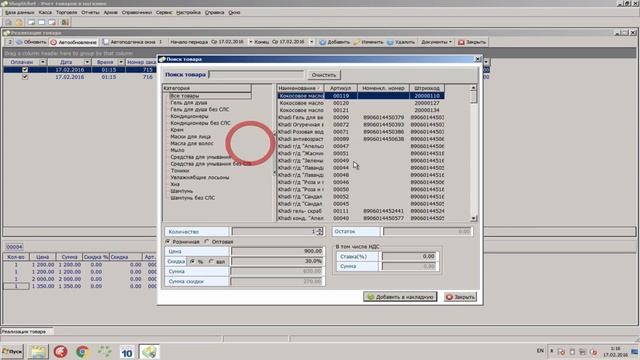Sort products by the Артикул column header

341,88
